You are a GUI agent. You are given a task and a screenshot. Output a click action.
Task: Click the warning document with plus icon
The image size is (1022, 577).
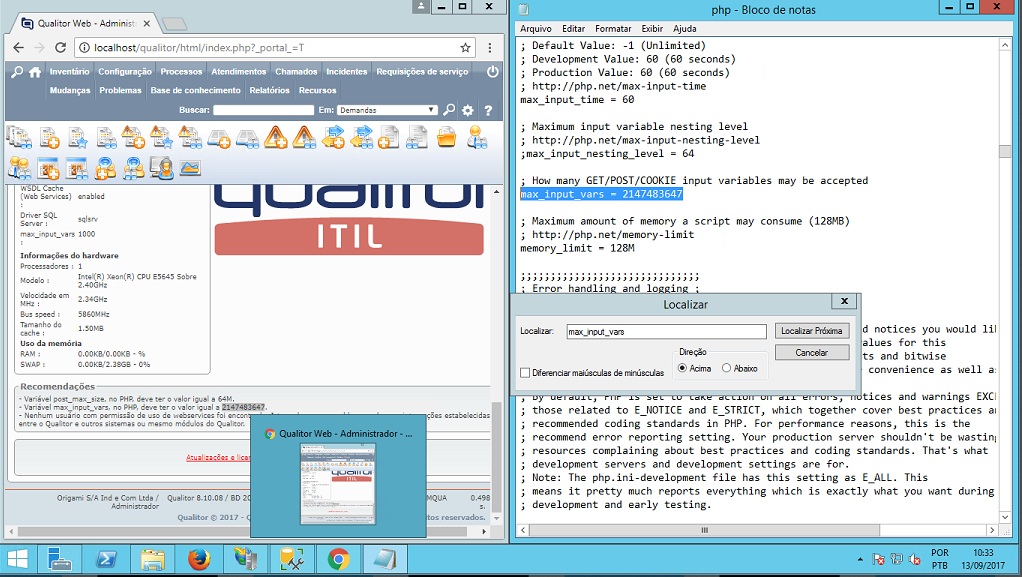tap(134, 138)
